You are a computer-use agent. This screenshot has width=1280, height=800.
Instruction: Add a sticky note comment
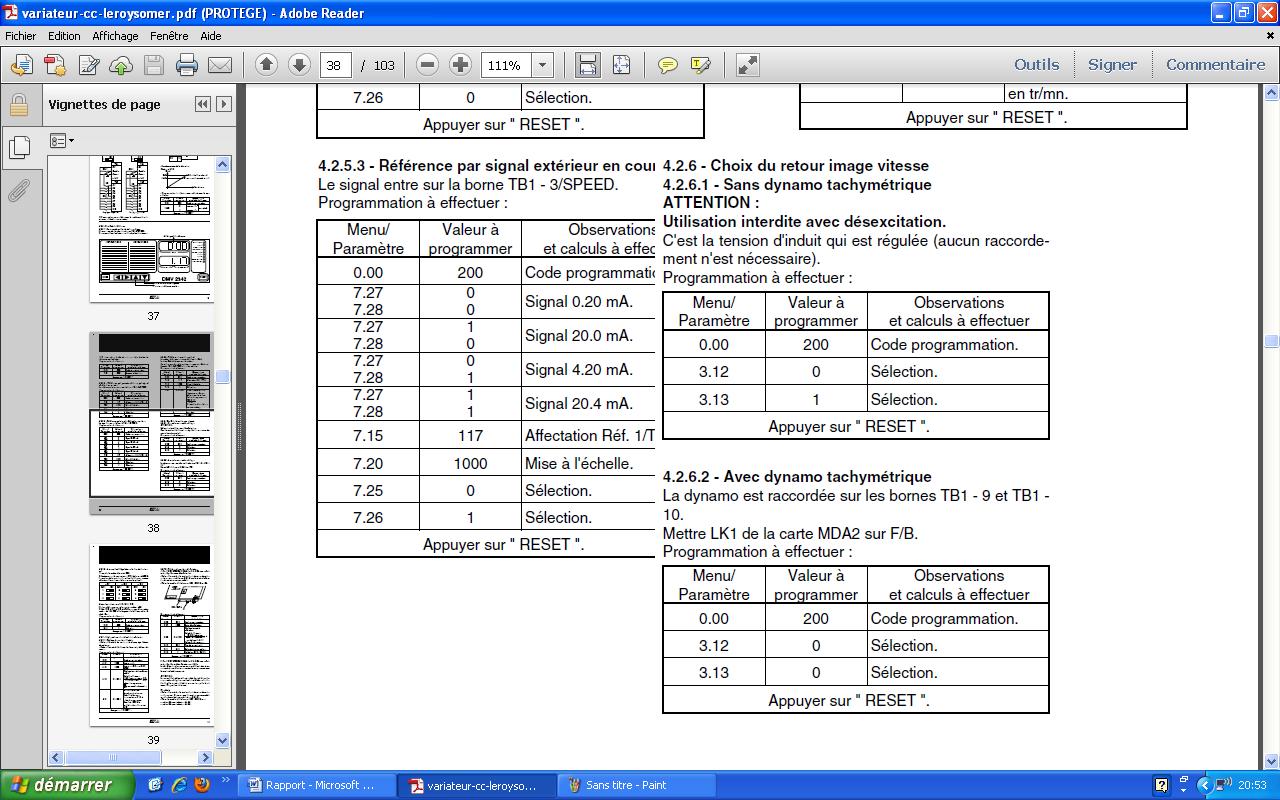pyautogui.click(x=667, y=65)
